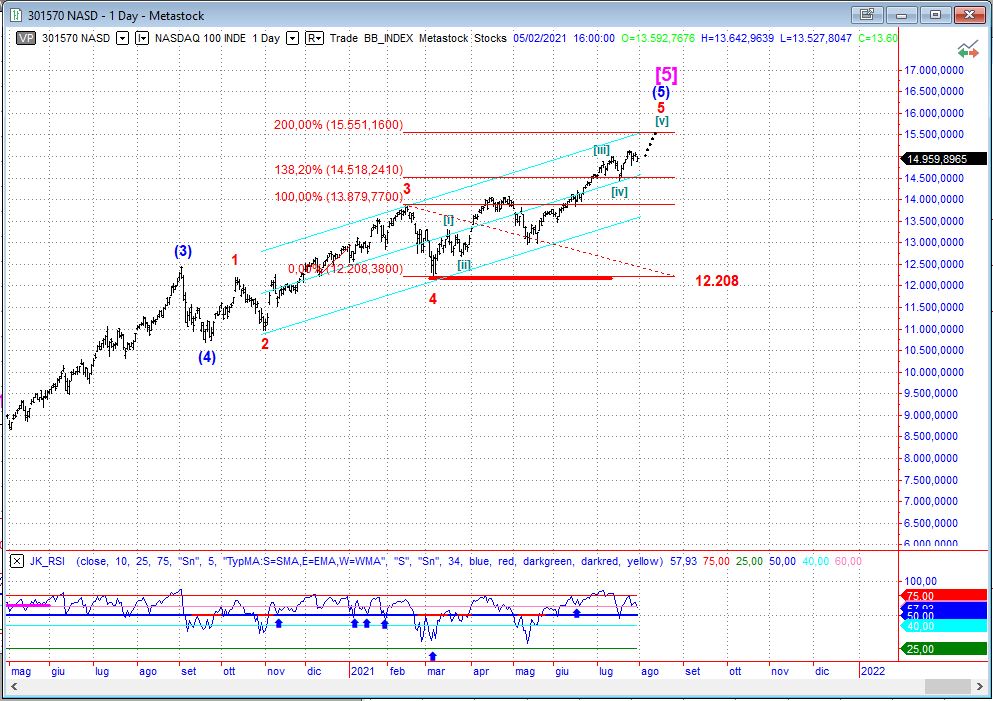The image size is (993, 701).
Task: Click the blue up-arrow signal near giu
Action: [576, 612]
